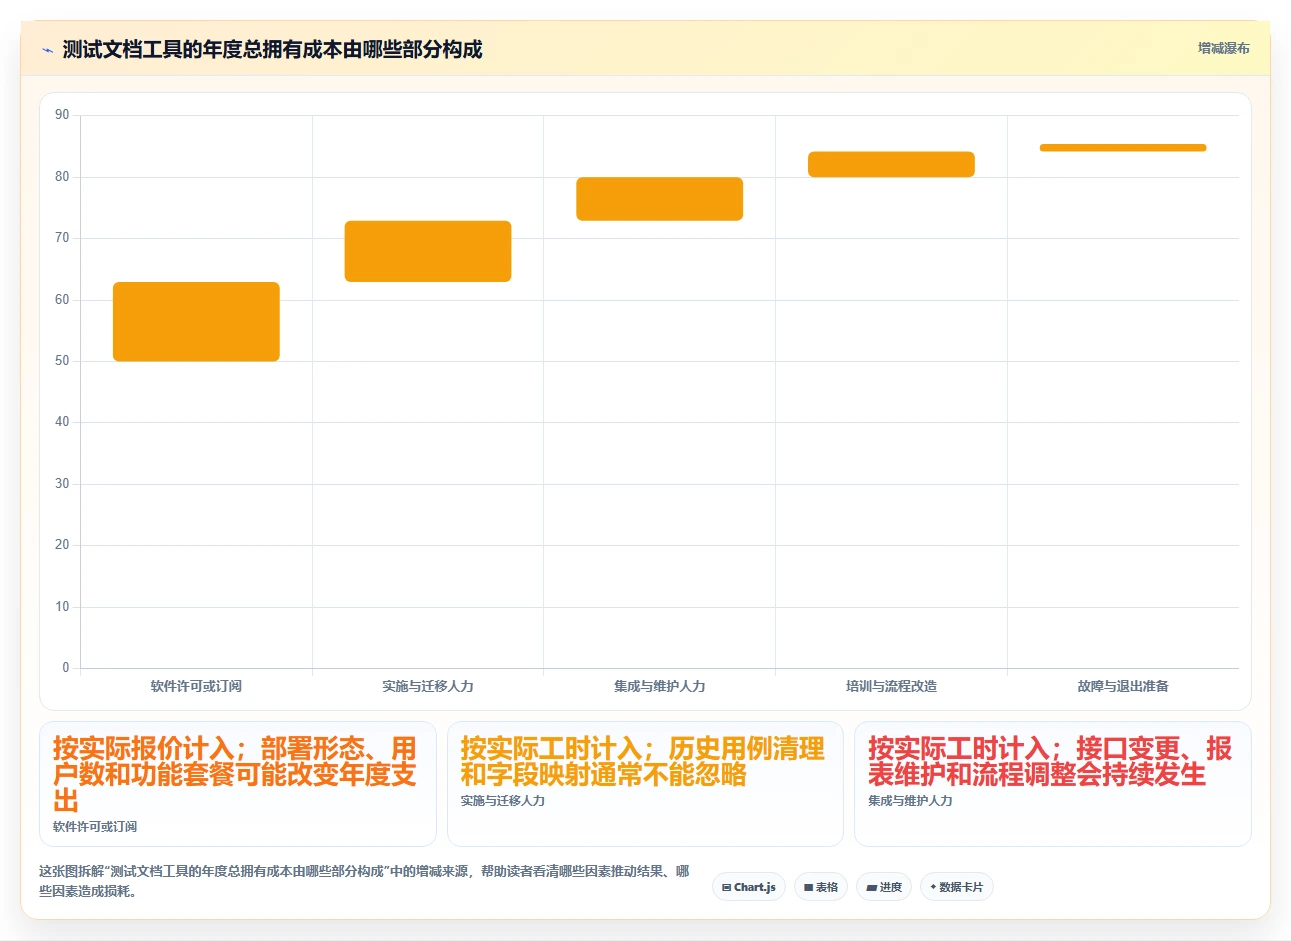This screenshot has height=941, width=1291.
Task: Select the thin 故障与退出准备 bar
Action: (1123, 148)
